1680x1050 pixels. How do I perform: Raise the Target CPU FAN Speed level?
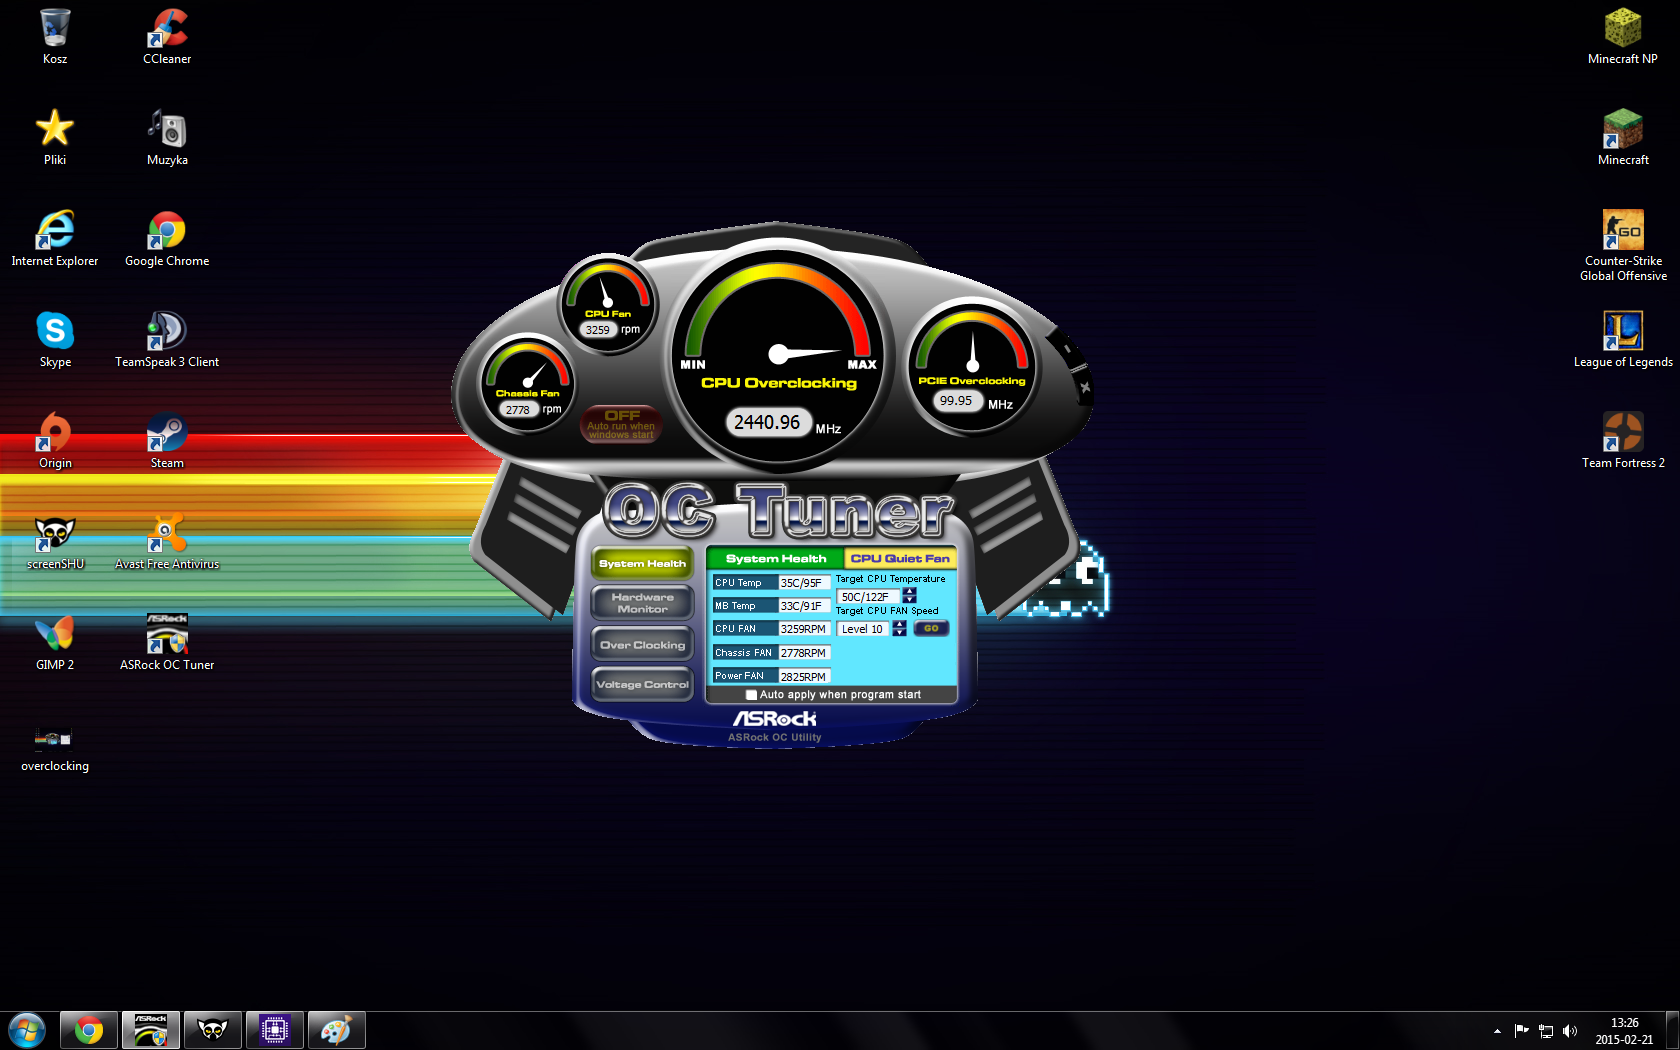click(x=900, y=624)
